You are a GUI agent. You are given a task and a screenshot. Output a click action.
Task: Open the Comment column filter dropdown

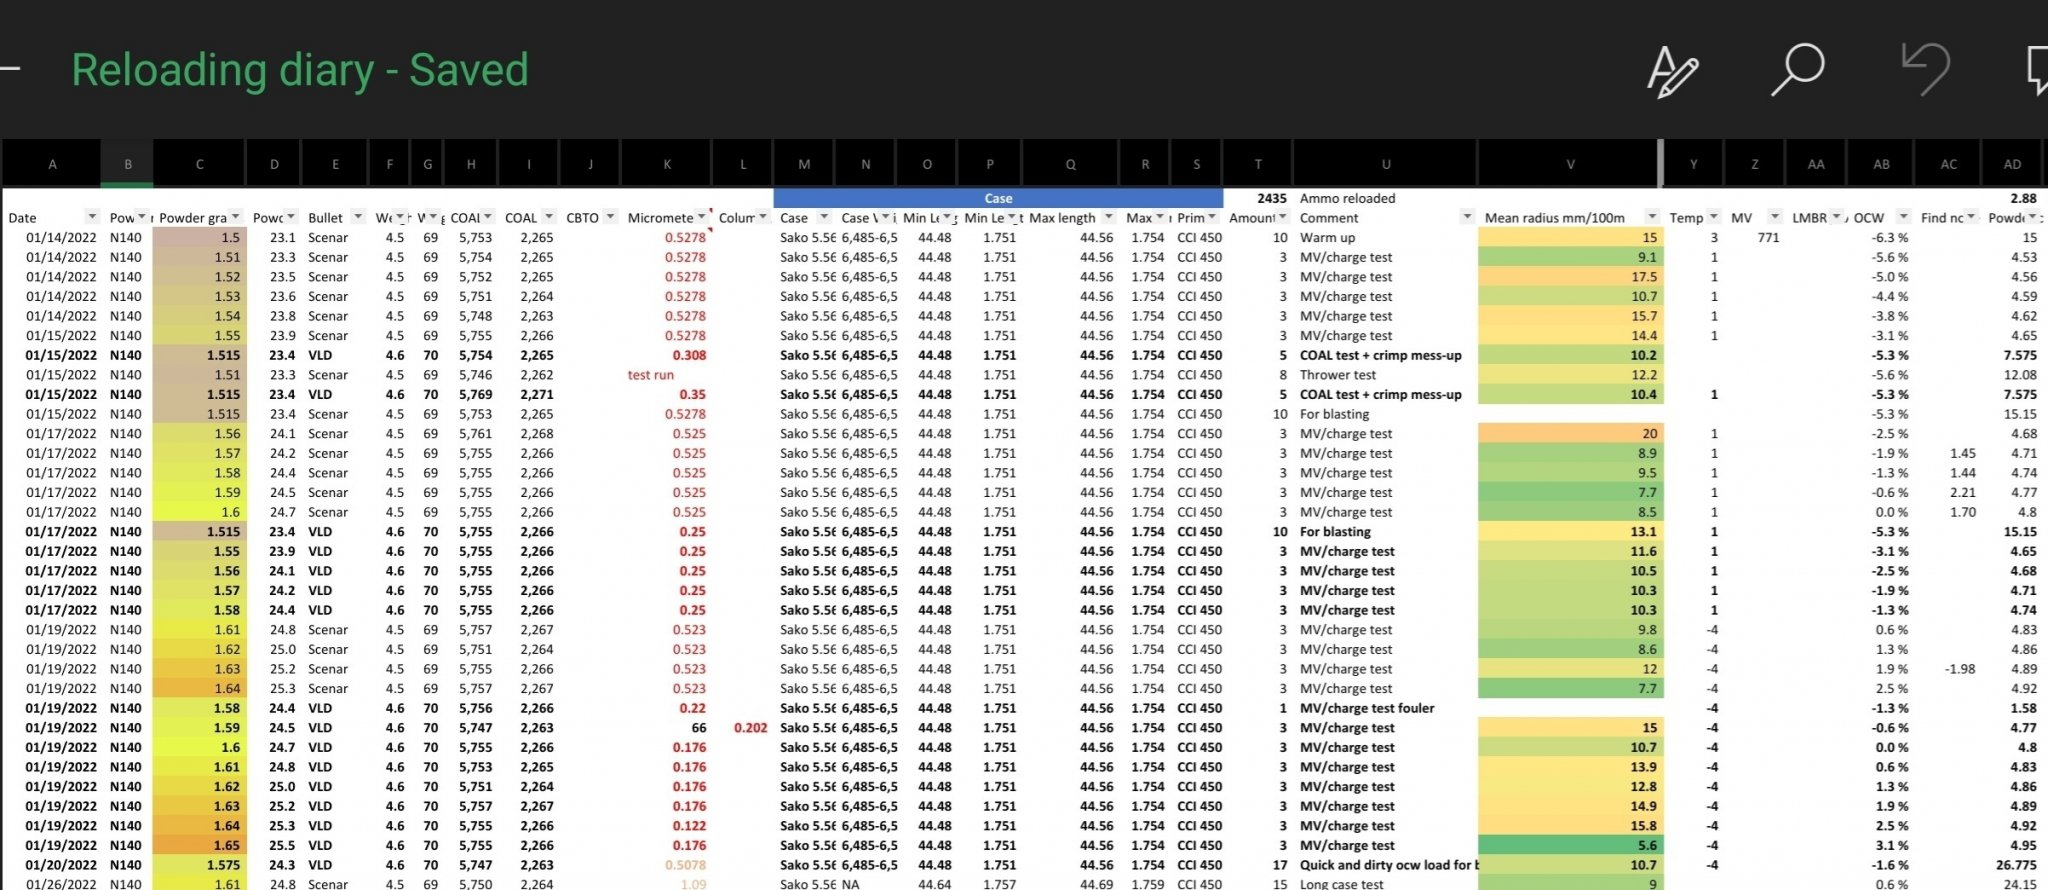click(1467, 217)
